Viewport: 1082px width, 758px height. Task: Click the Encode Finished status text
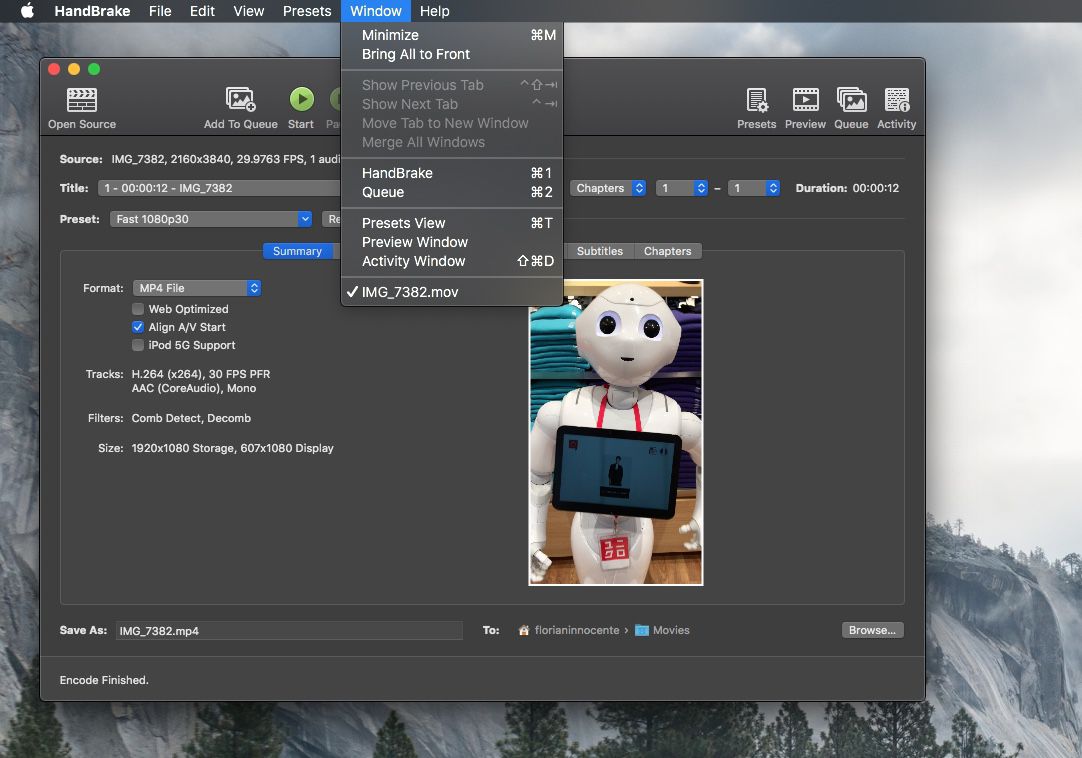[104, 680]
